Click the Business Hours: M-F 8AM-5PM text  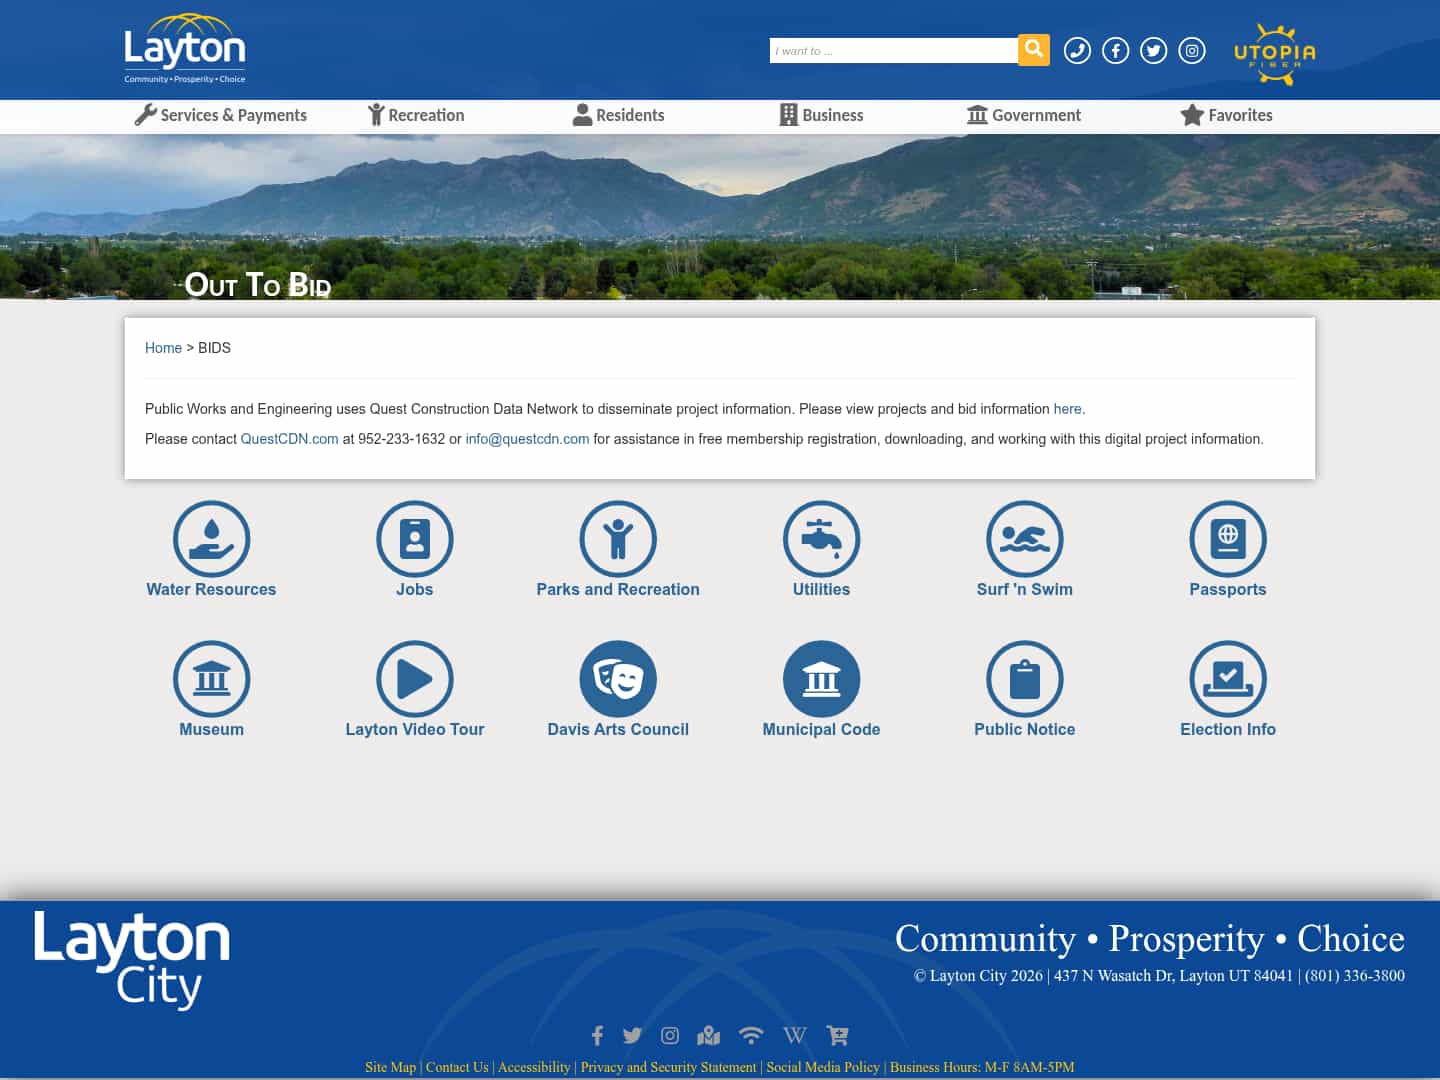point(982,1067)
